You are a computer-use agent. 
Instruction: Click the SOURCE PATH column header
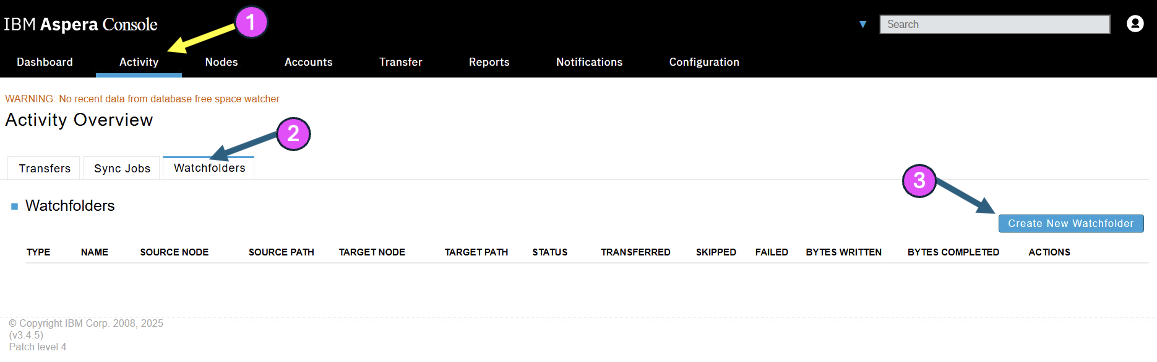coord(281,252)
